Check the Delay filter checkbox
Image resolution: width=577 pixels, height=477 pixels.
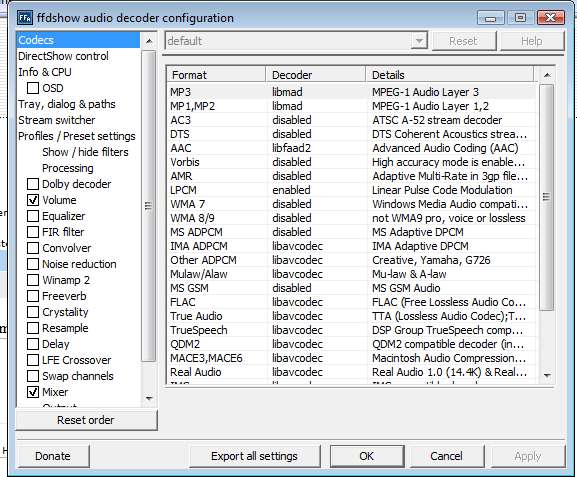point(33,344)
